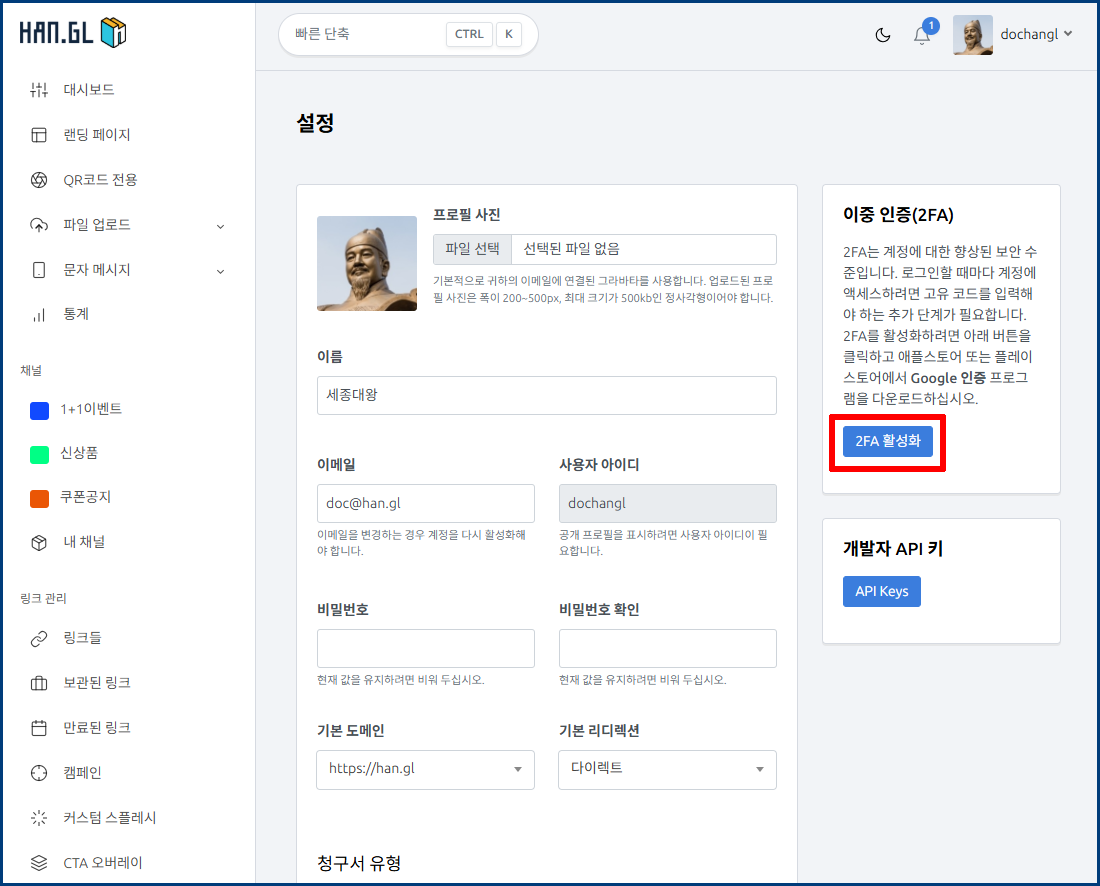Click the 이름 input field
Image resolution: width=1100 pixels, height=886 pixels.
pos(546,395)
